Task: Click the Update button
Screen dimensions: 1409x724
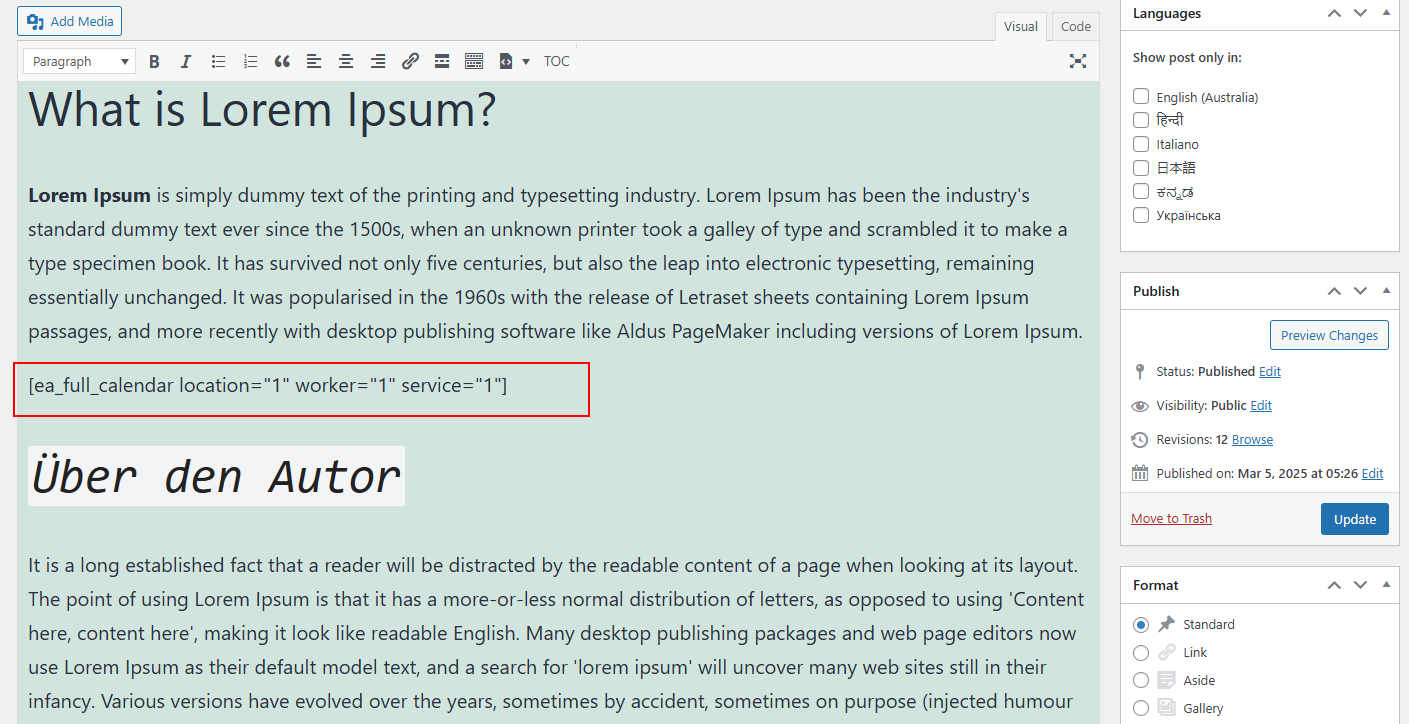Action: click(x=1355, y=519)
